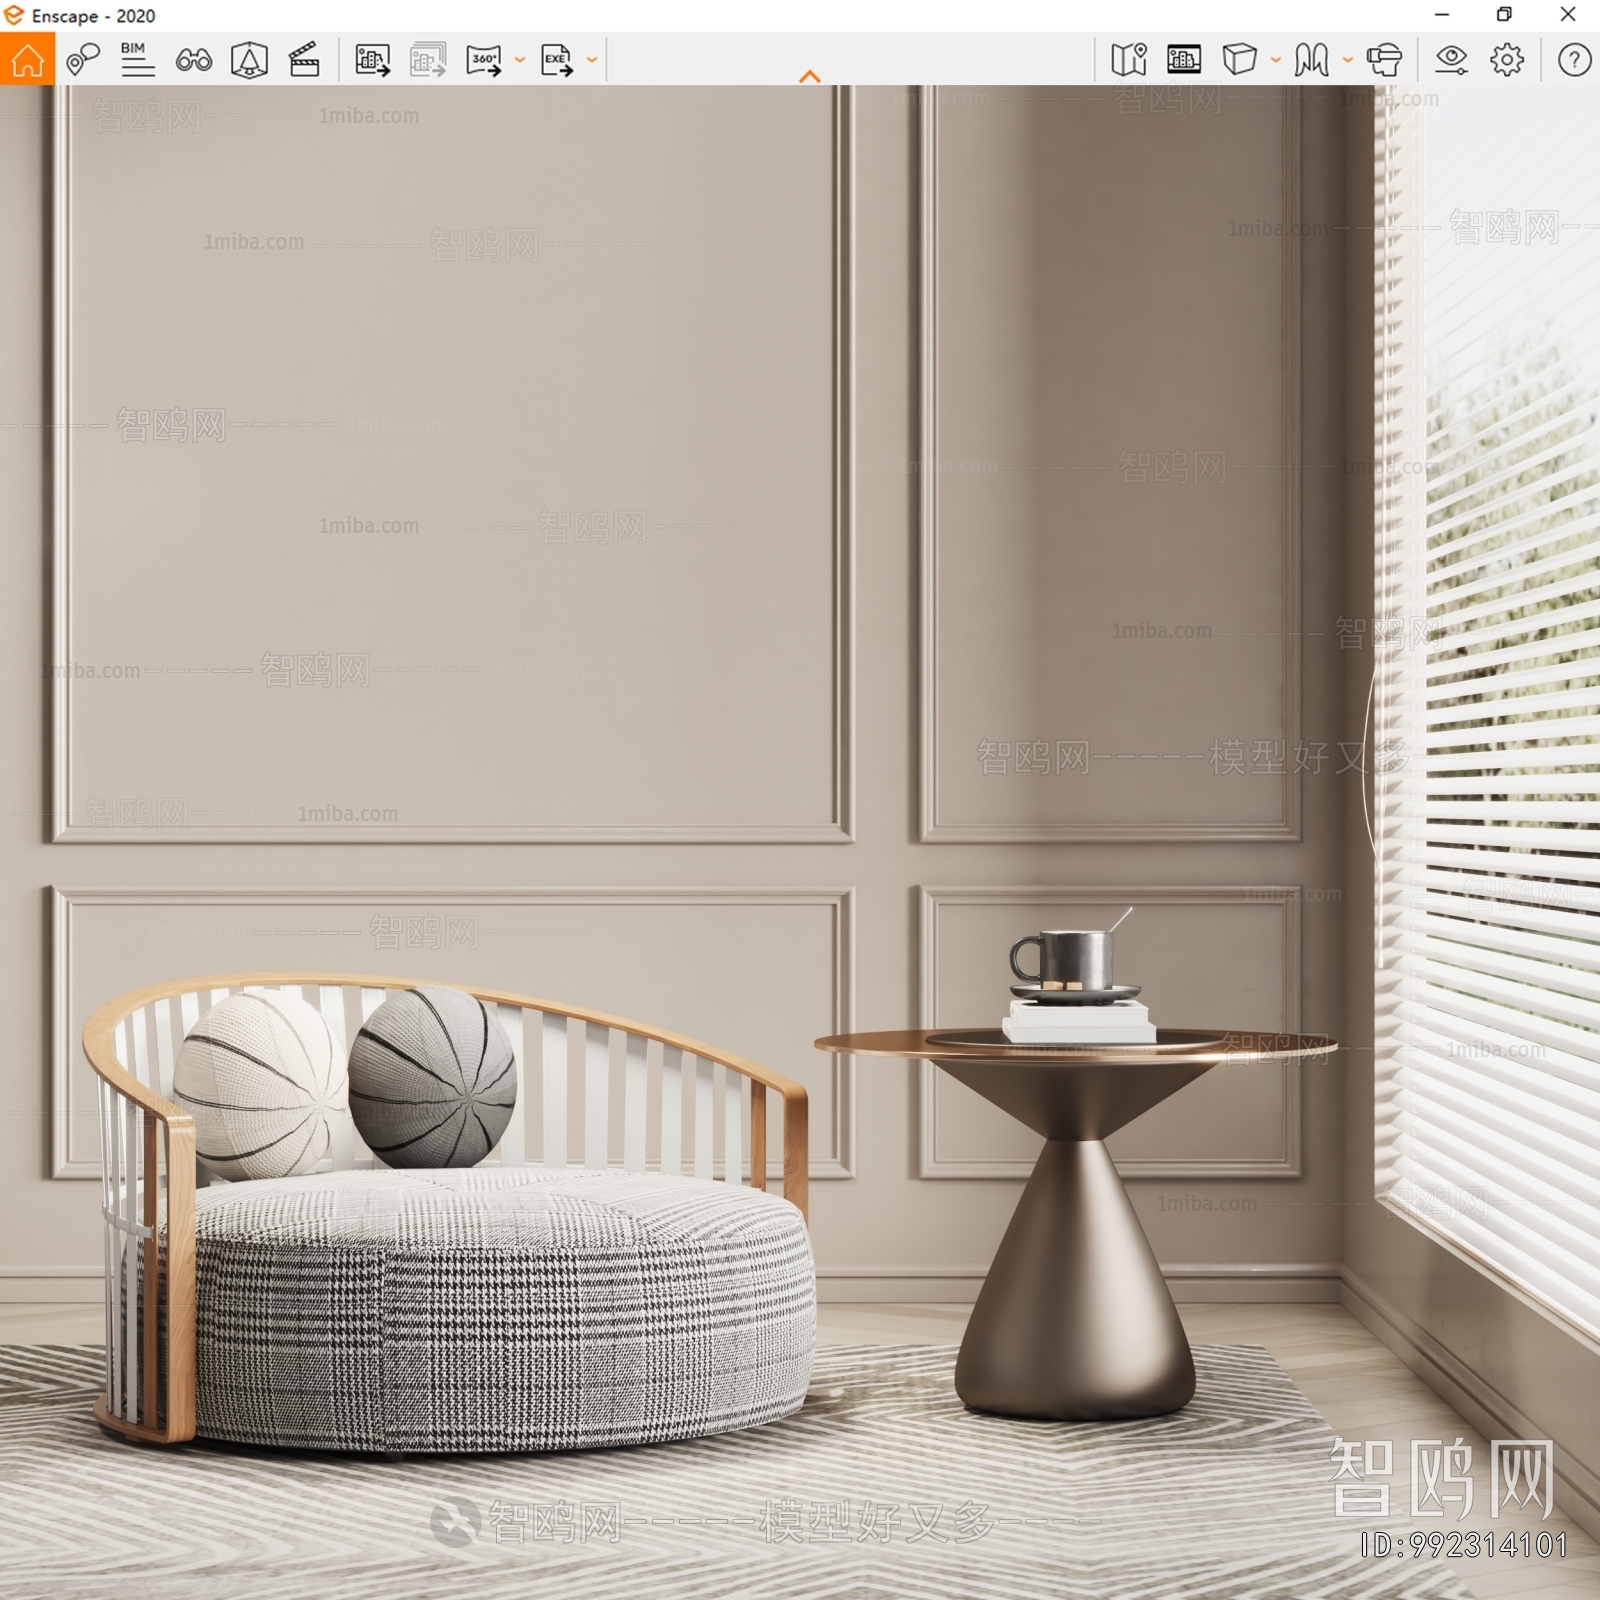Restore down the Enscape window
Image resolution: width=1600 pixels, height=1600 pixels.
click(x=1504, y=15)
